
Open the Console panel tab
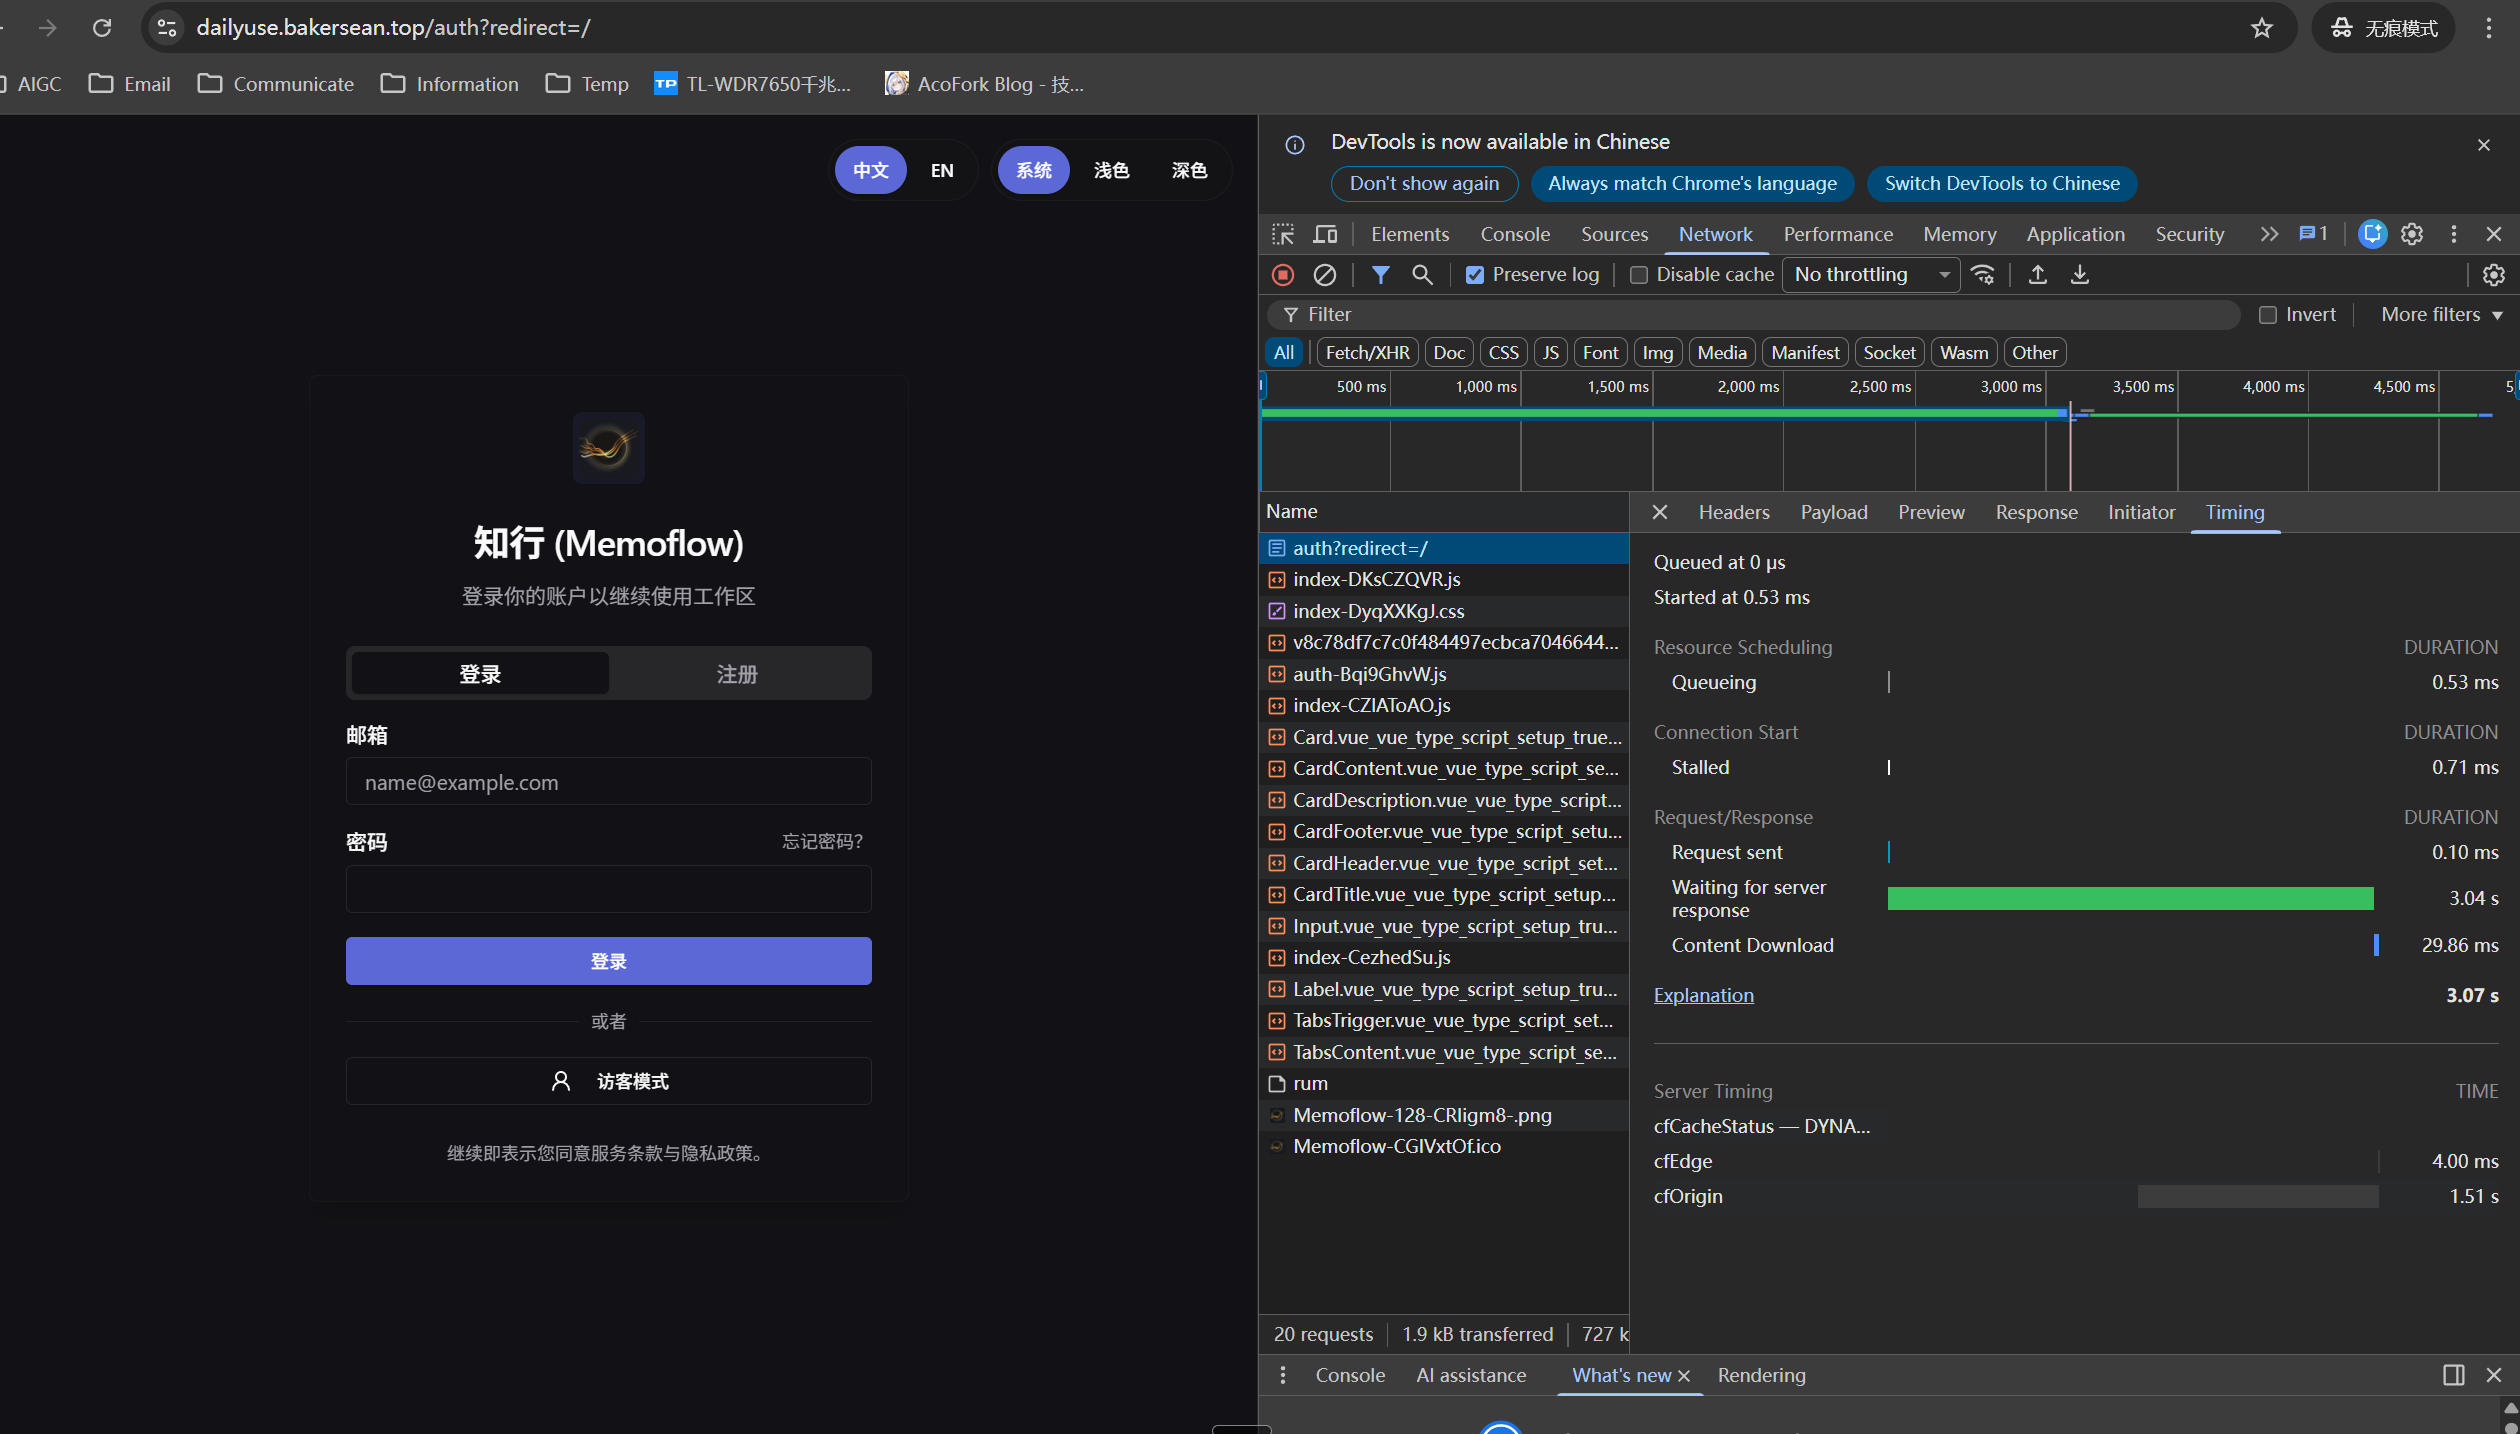(1514, 234)
